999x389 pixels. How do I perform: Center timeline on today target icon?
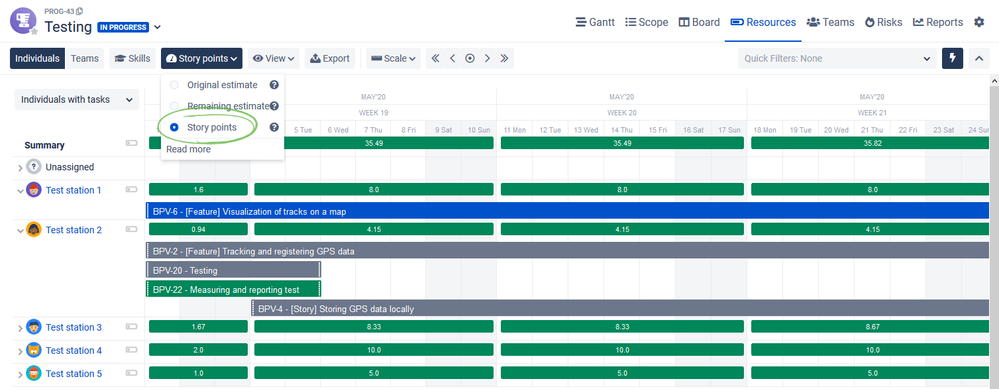[x=470, y=59]
